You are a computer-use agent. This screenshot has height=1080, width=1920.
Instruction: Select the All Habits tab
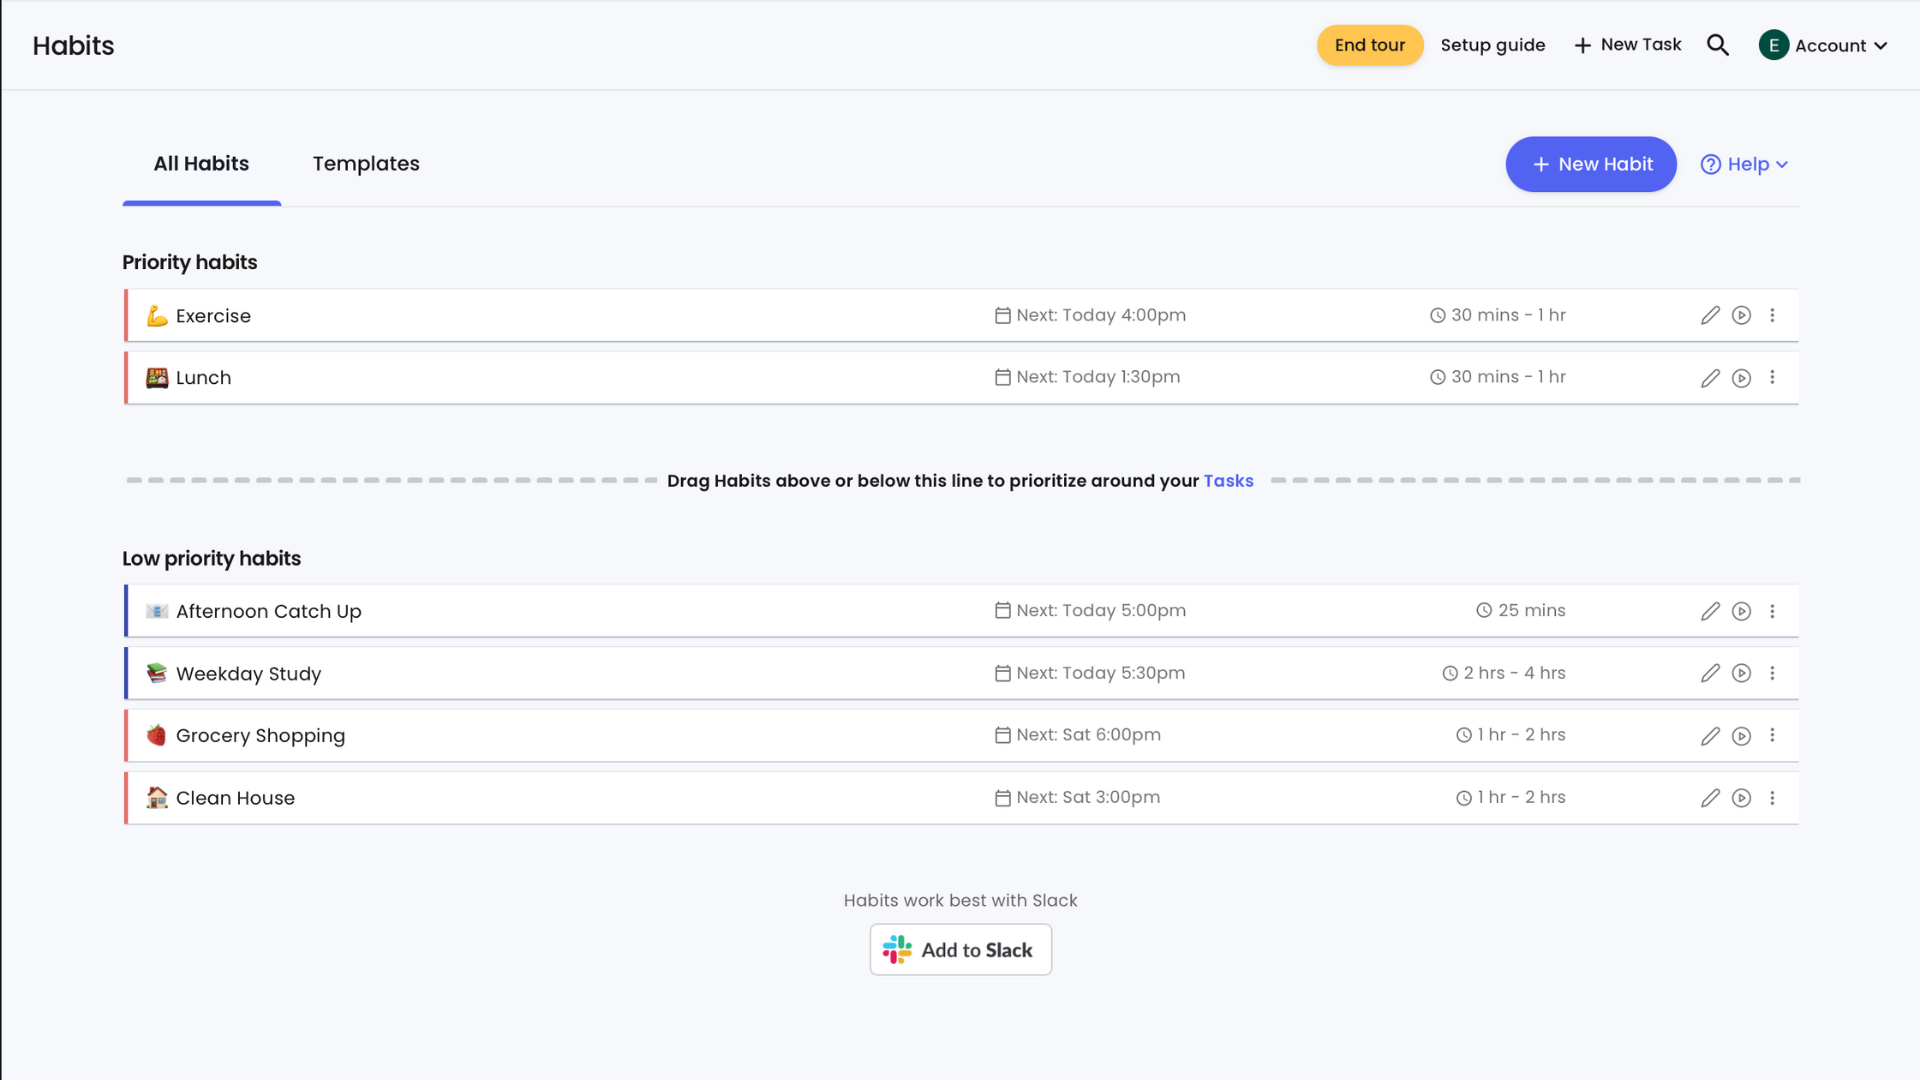point(201,164)
